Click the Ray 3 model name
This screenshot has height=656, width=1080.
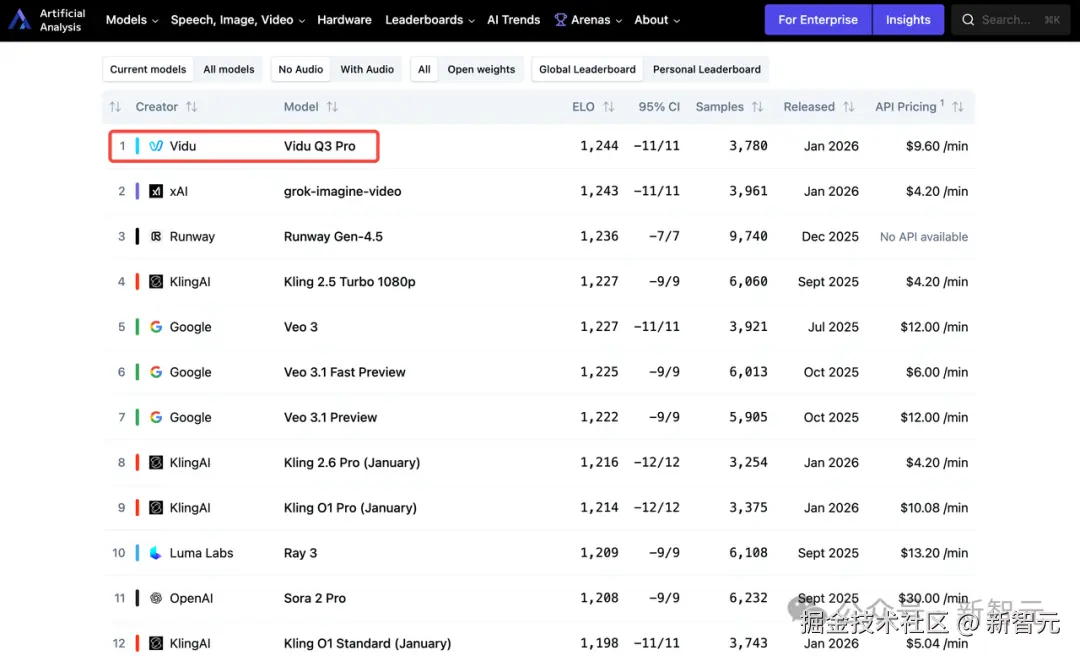pos(300,553)
